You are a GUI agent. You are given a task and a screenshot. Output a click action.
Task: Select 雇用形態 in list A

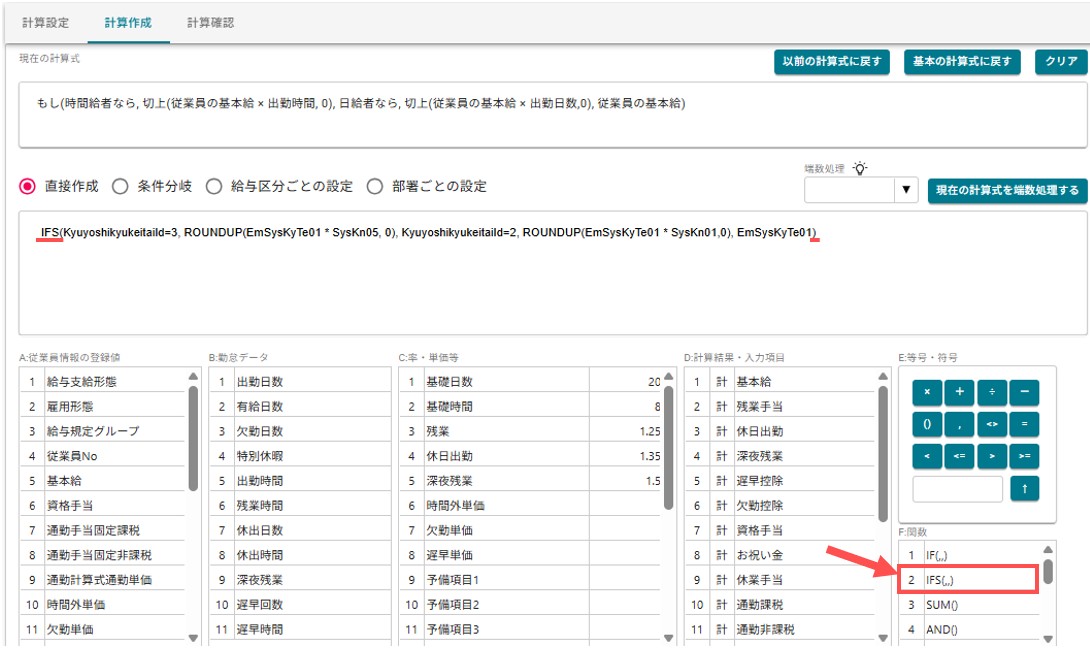pos(103,406)
